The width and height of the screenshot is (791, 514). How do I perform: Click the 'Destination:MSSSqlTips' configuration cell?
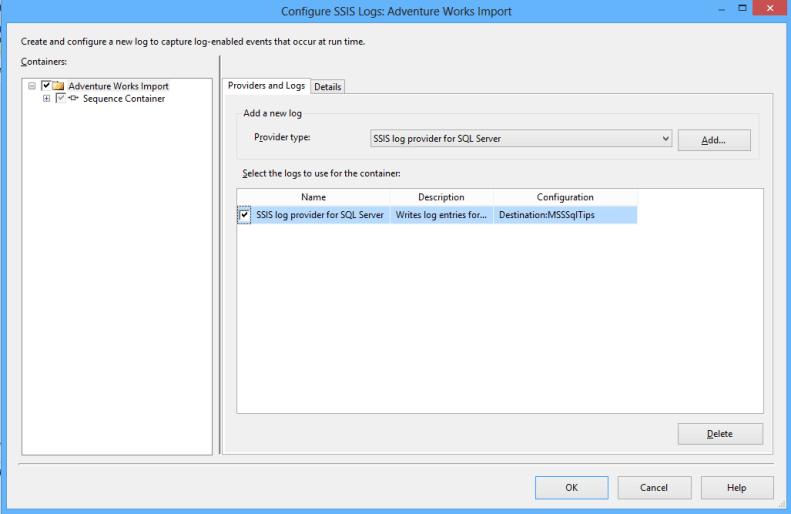pos(565,215)
